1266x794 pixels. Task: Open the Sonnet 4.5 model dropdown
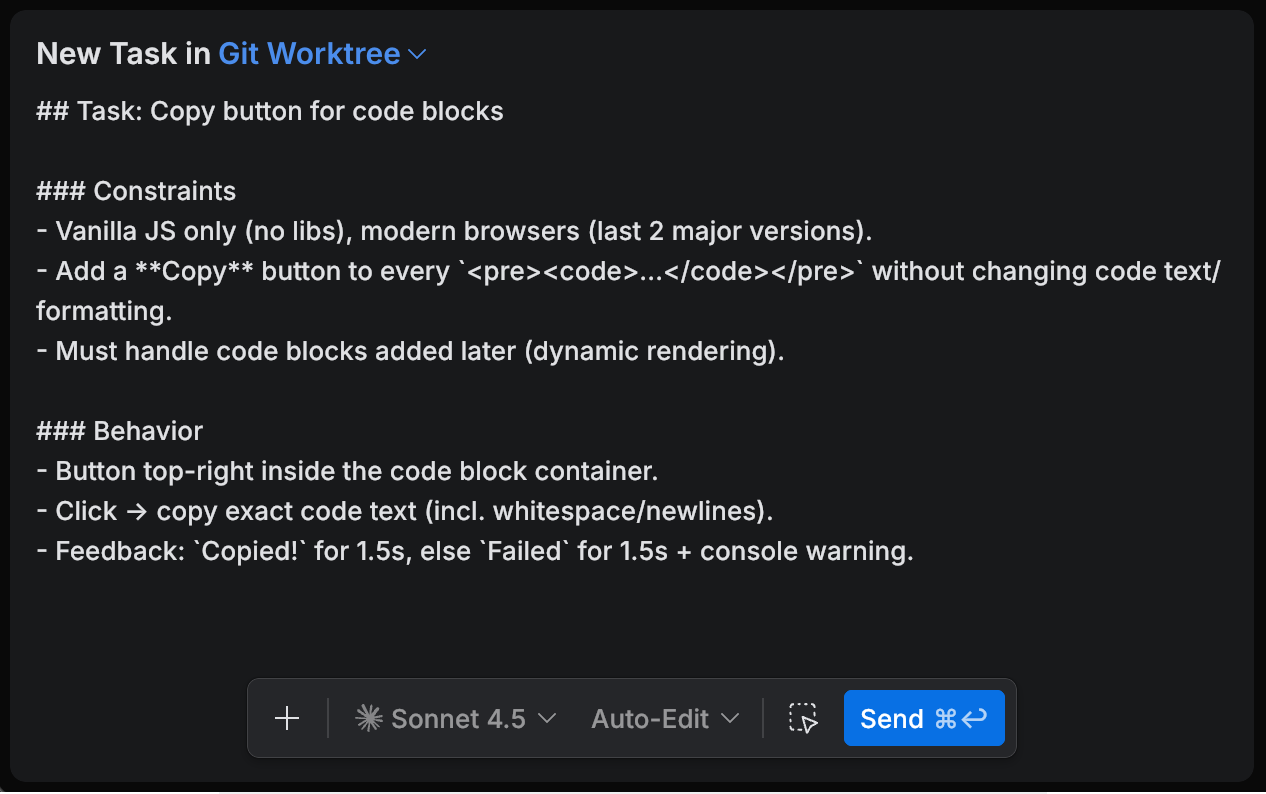coord(456,718)
